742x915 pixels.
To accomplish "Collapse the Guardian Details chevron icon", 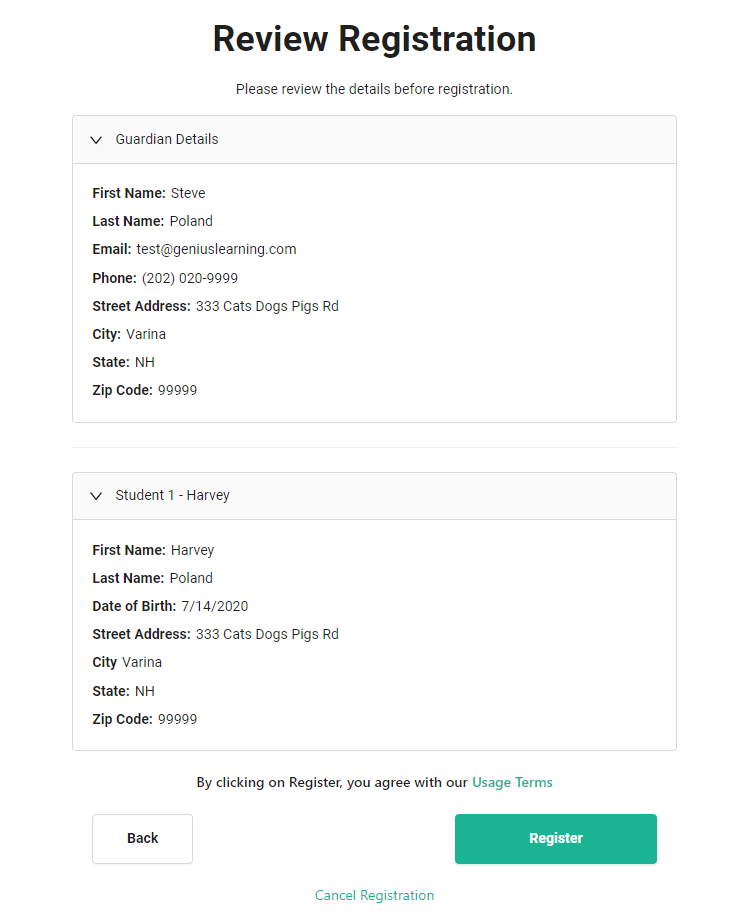I will 96,140.
